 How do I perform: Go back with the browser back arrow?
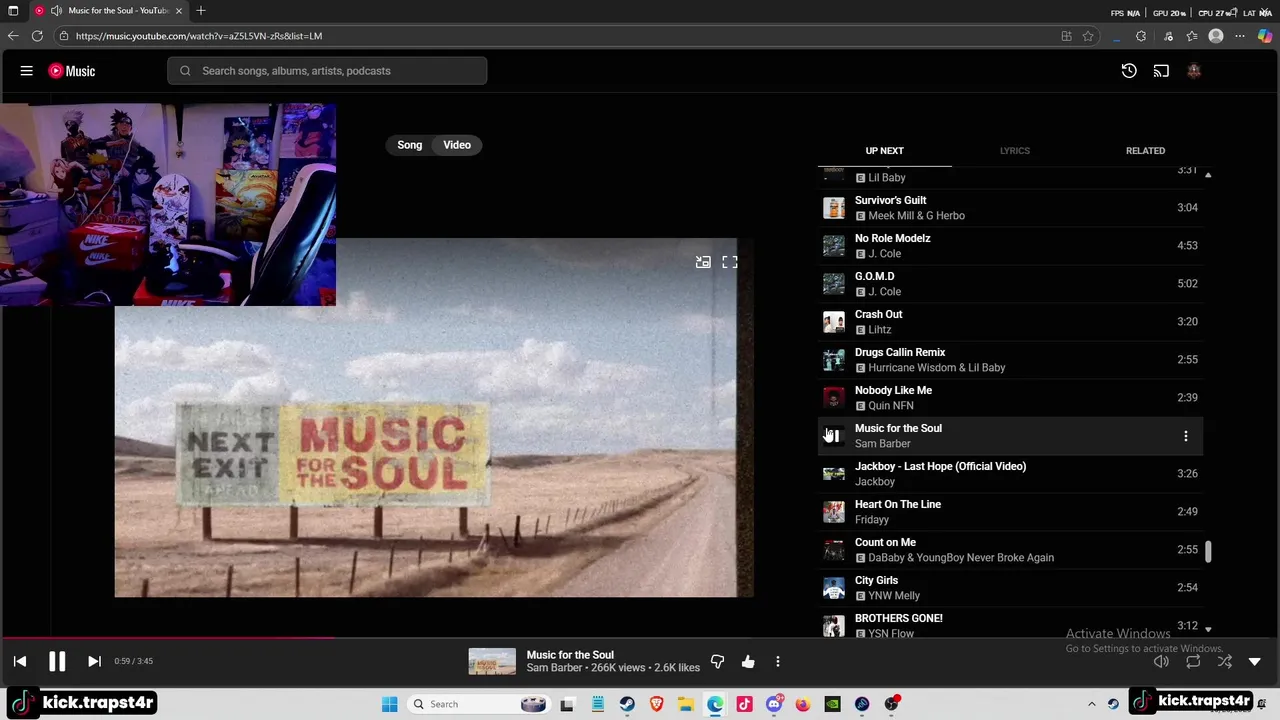13,36
